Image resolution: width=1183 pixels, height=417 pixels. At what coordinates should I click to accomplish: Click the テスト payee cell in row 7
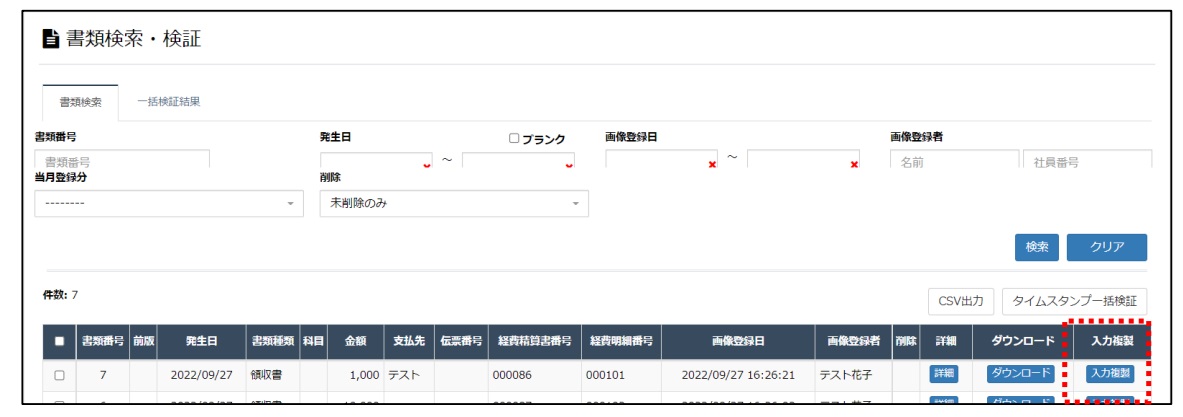[409, 374]
